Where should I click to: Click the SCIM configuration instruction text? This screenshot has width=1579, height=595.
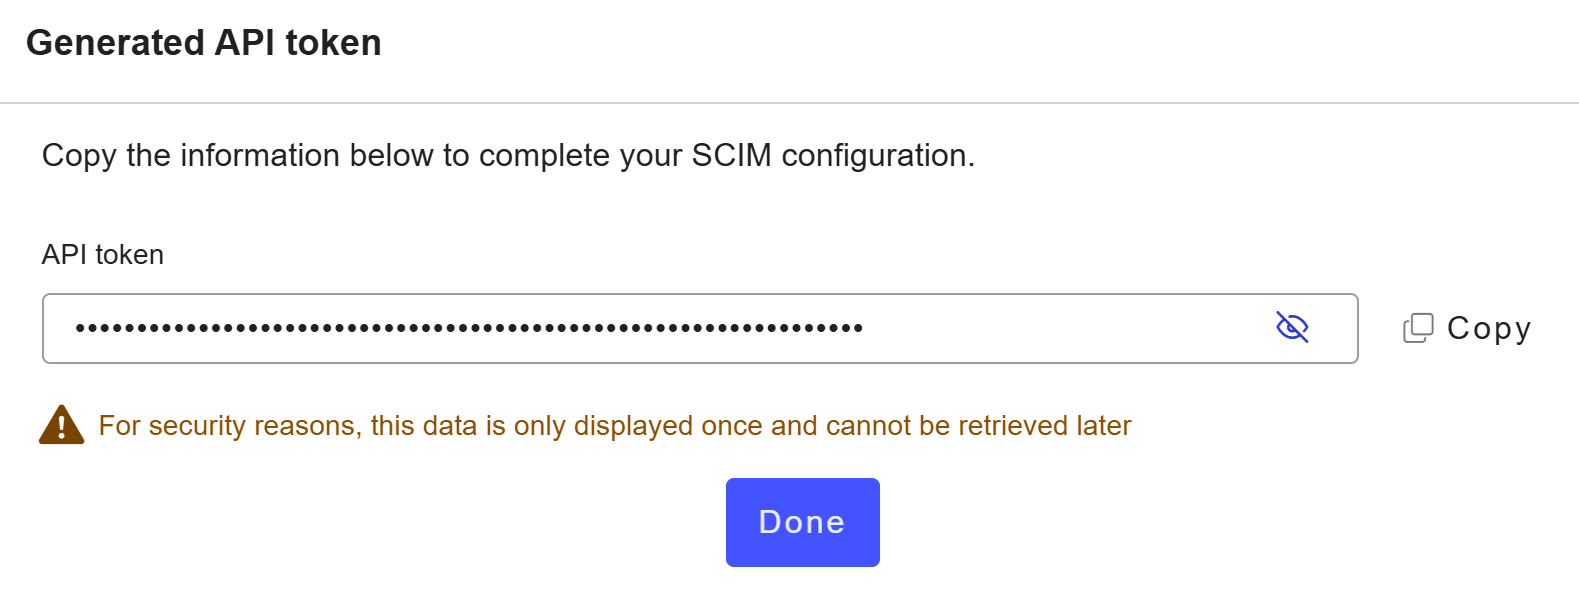point(508,156)
